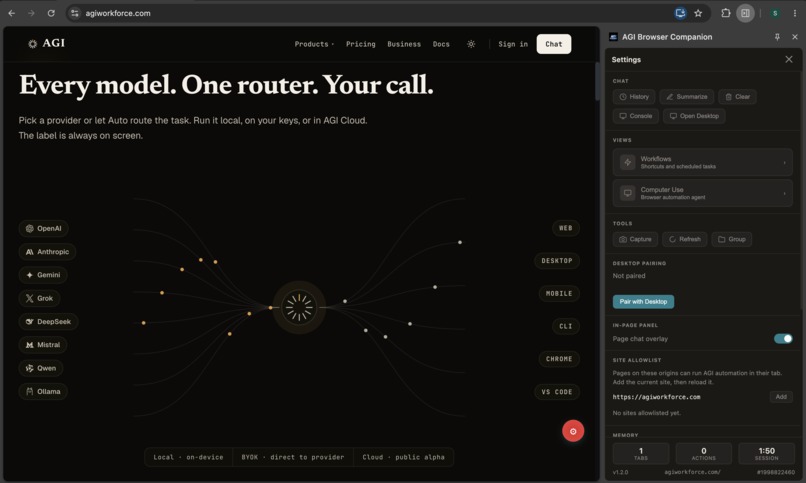
Task: Open the Docs link
Action: tap(441, 44)
